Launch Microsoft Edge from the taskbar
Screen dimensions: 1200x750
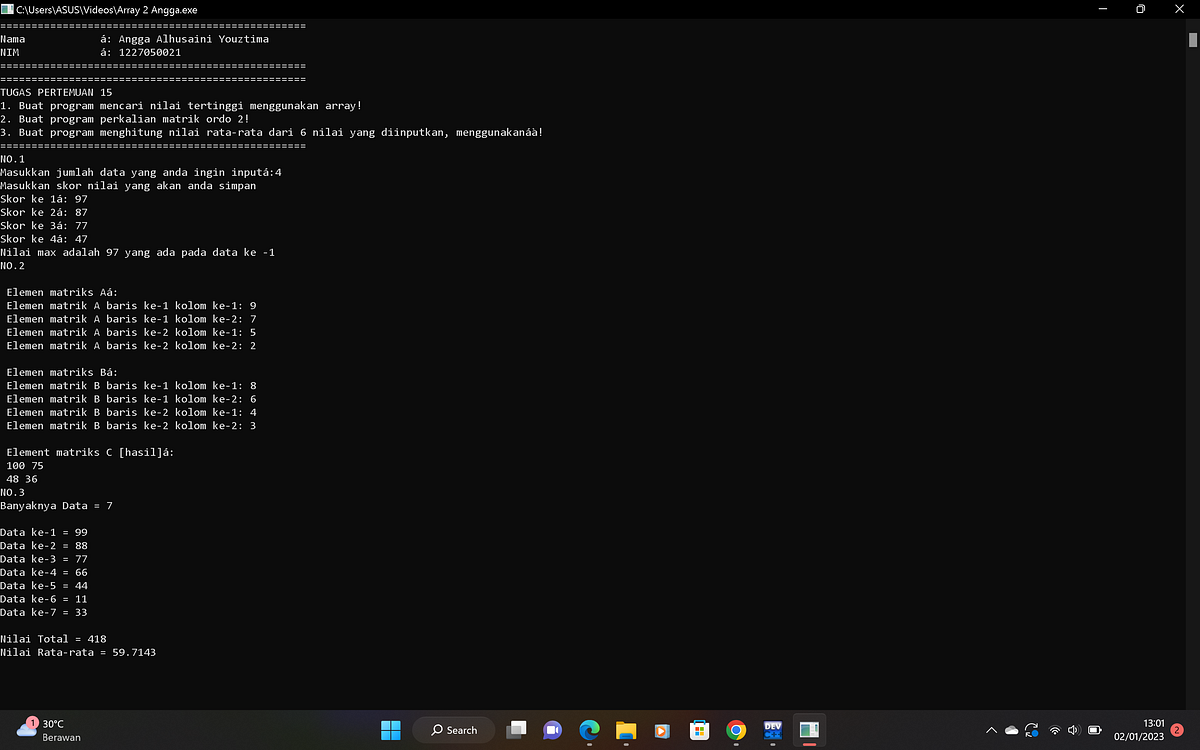pos(589,730)
